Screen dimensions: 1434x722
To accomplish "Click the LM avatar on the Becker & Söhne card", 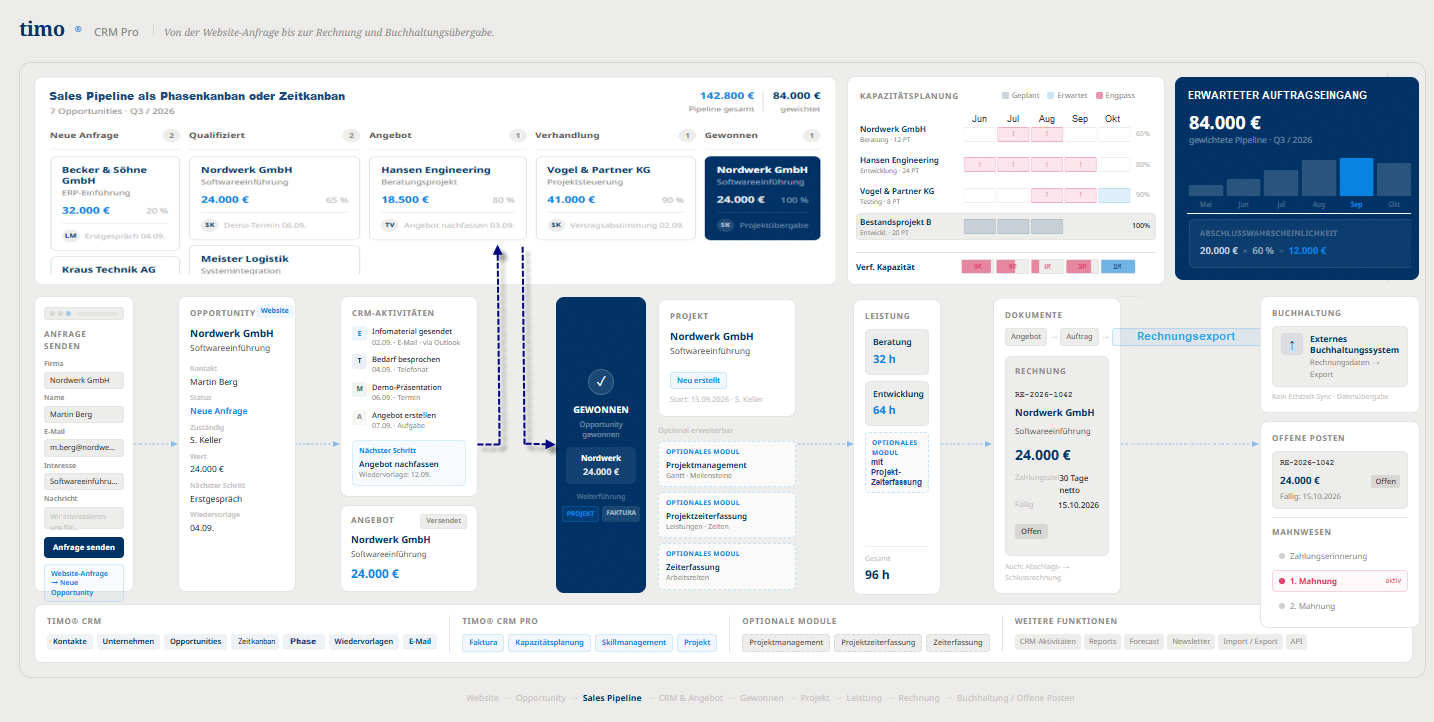I will (x=71, y=235).
